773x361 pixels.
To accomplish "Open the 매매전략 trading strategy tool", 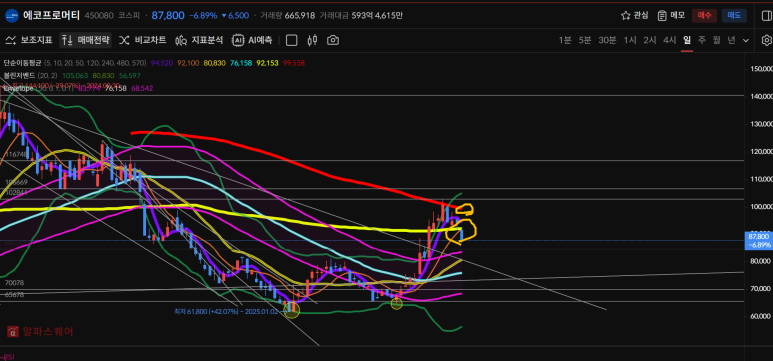I will tap(86, 40).
